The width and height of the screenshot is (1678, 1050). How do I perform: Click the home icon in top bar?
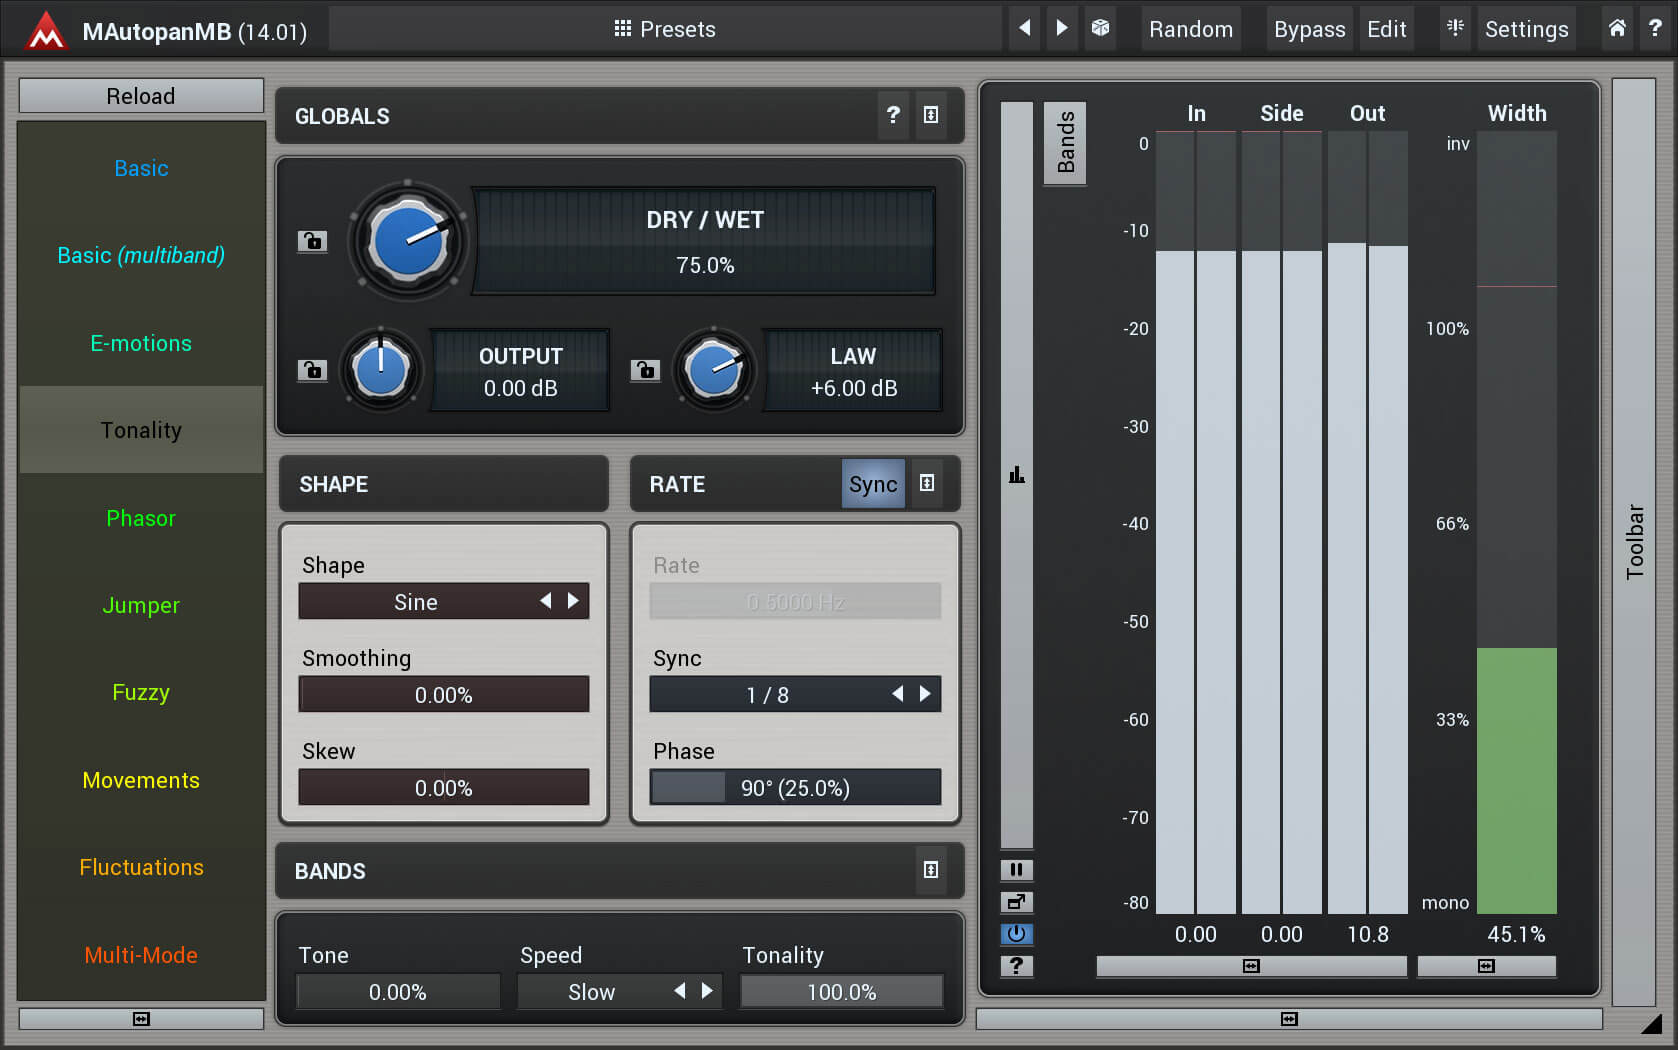[1617, 28]
